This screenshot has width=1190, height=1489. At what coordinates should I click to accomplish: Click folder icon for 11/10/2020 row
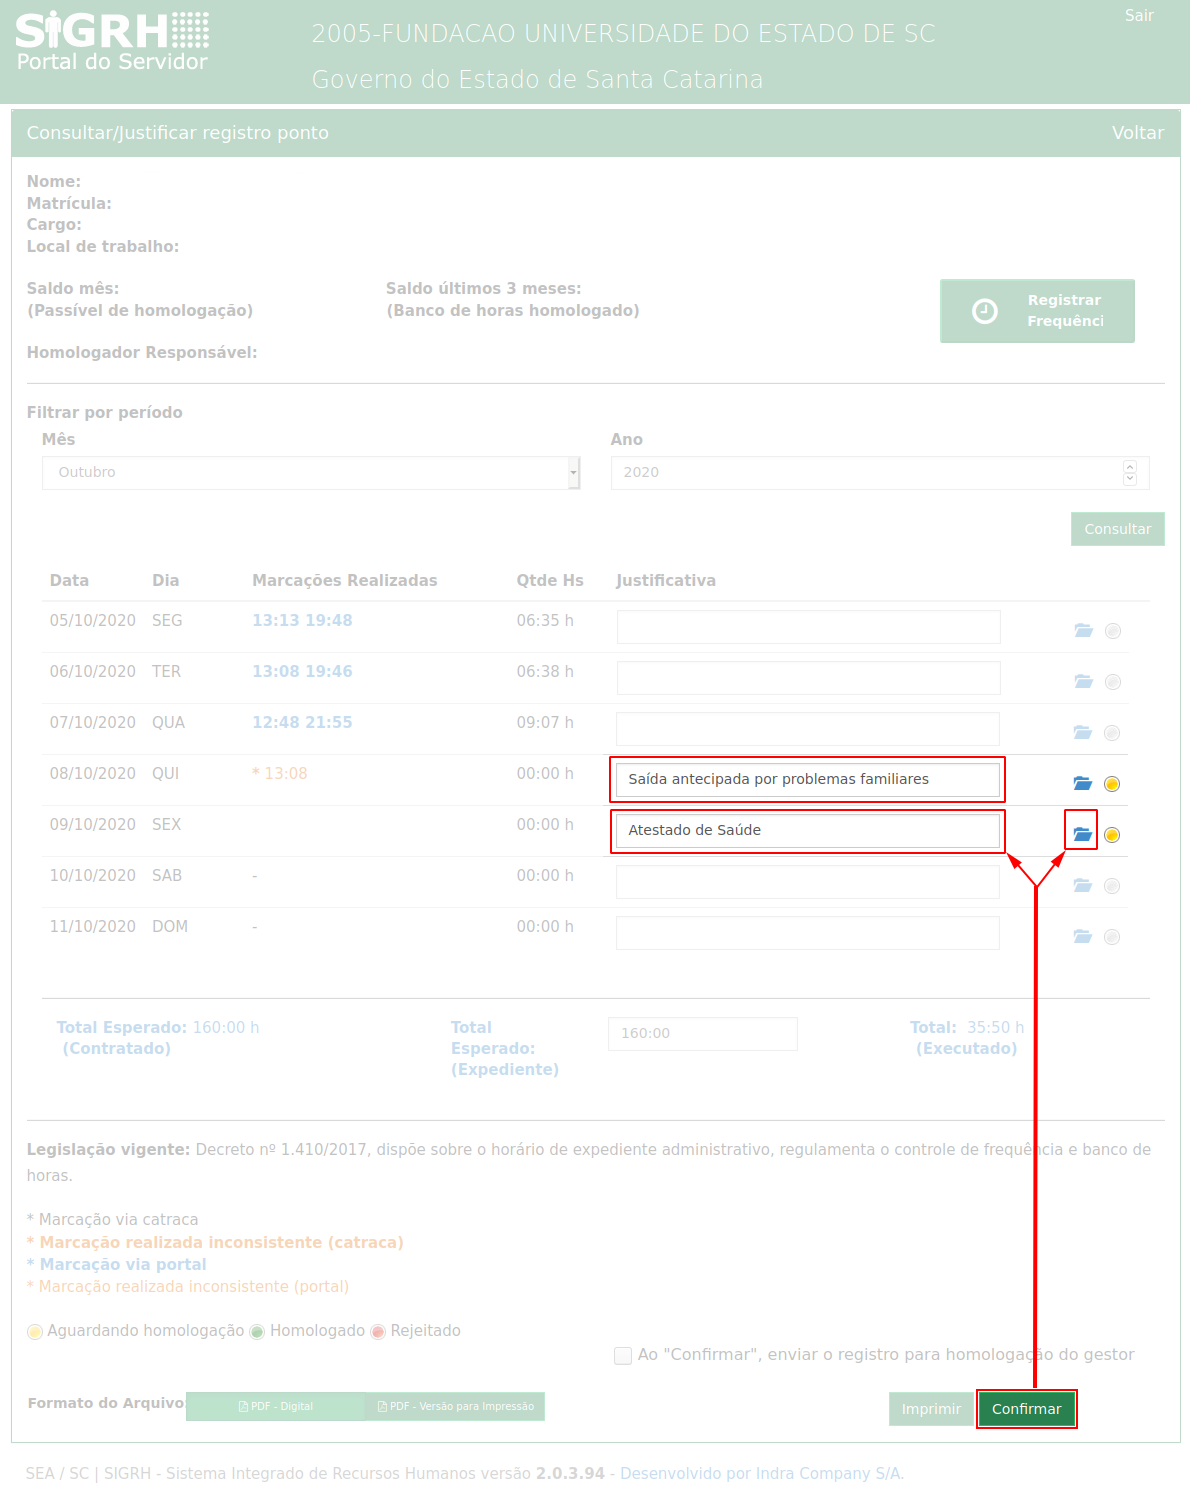click(1082, 936)
